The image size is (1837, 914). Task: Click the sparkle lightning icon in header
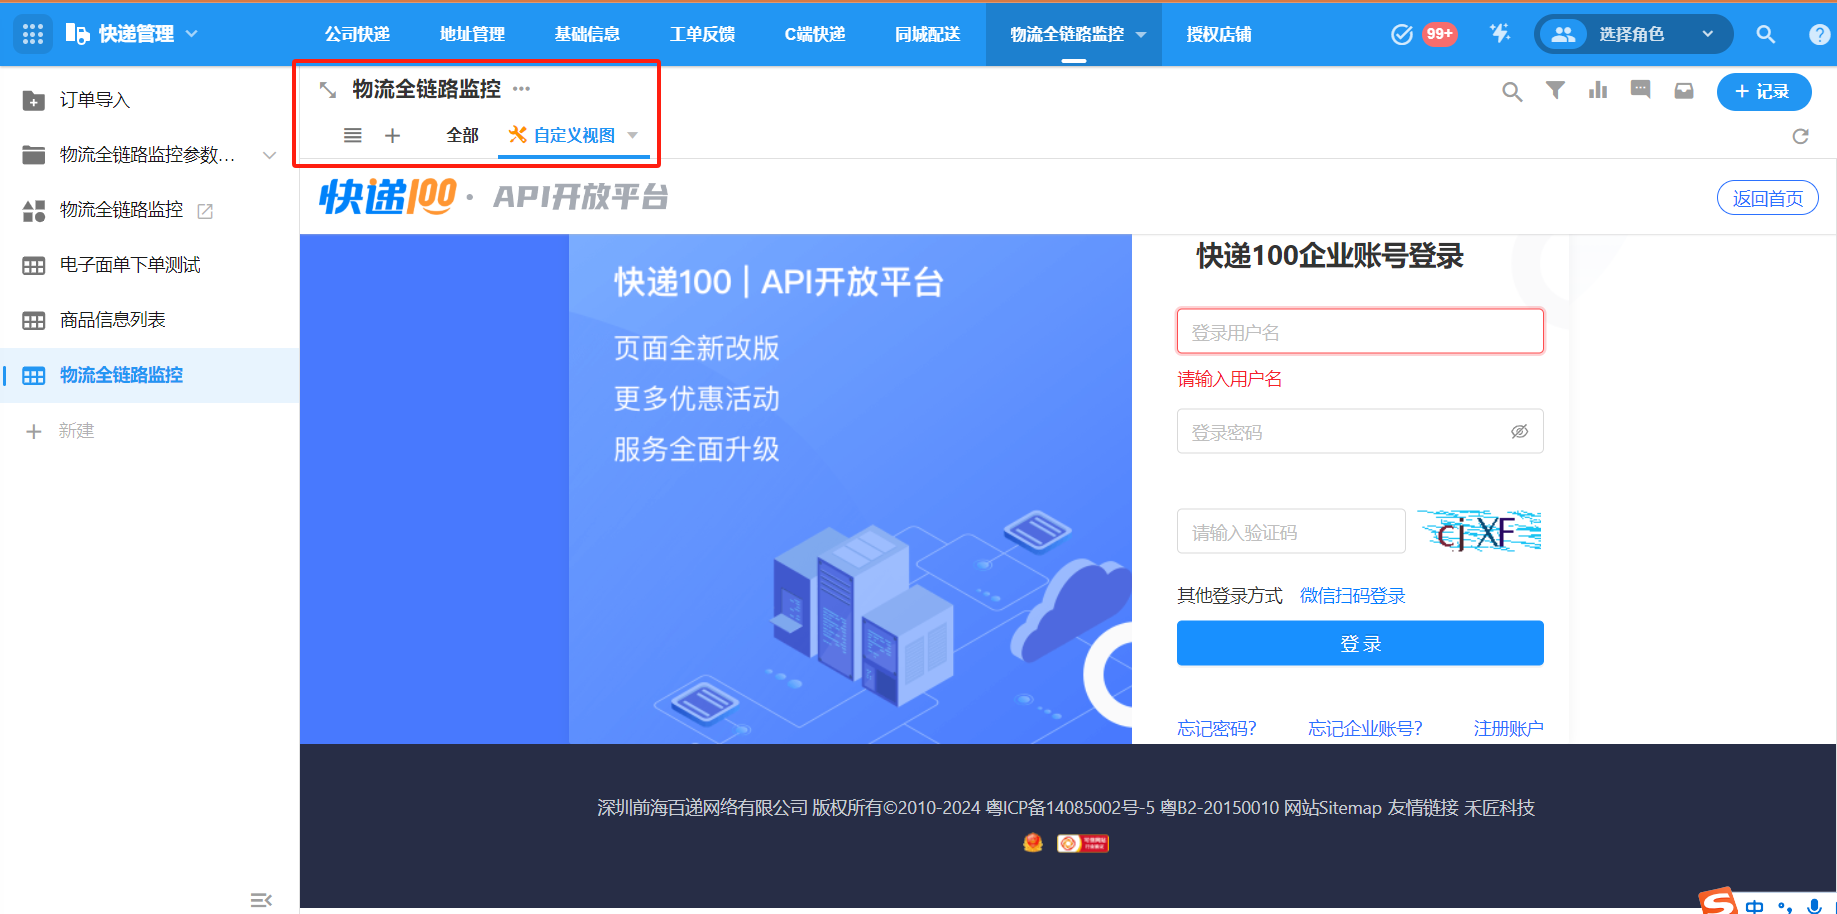coord(1500,34)
